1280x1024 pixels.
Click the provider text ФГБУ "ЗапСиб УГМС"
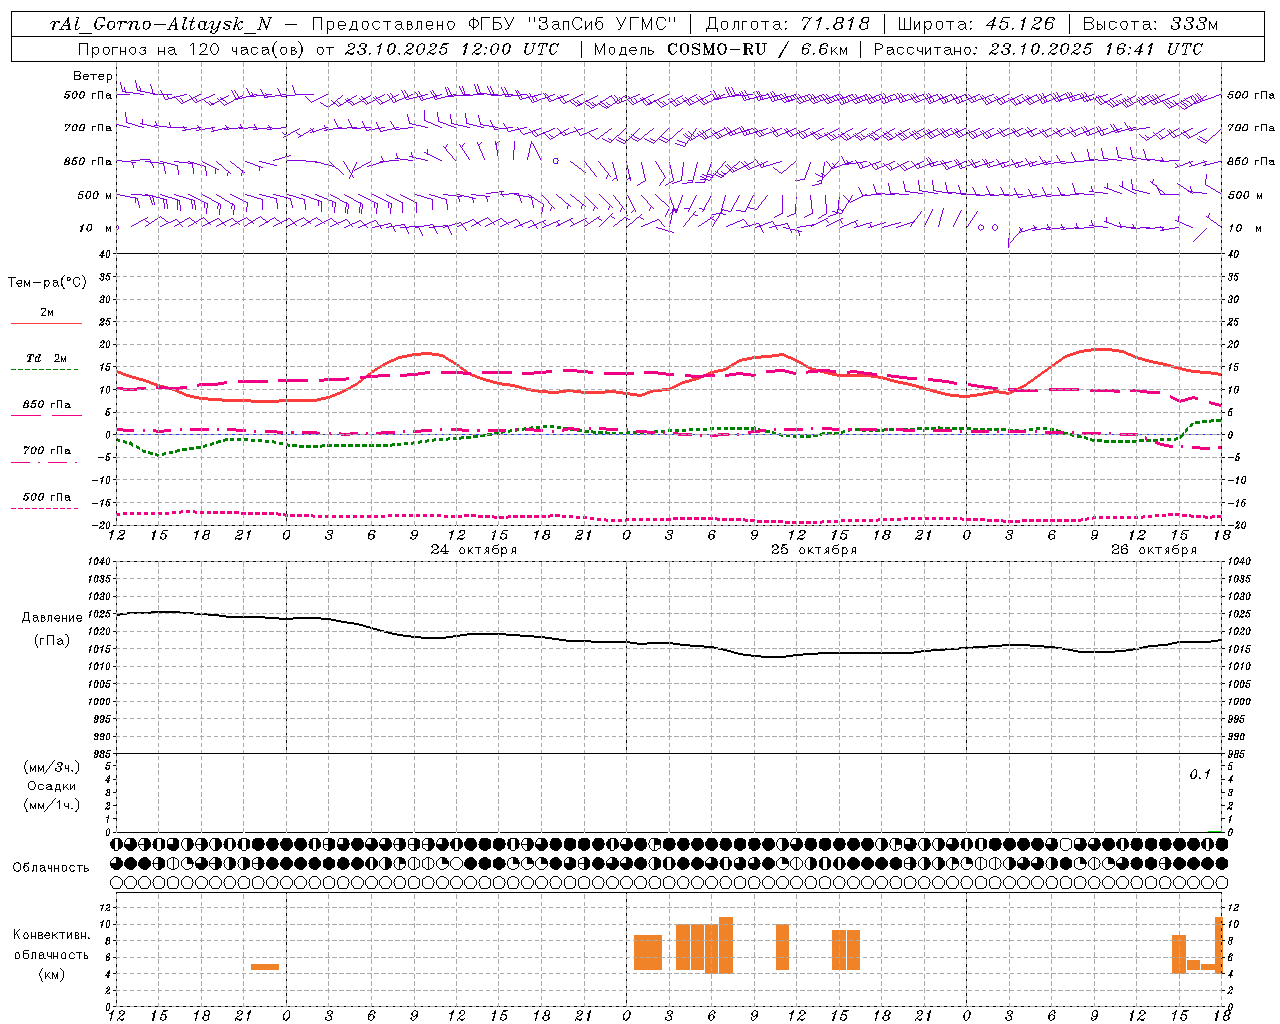[x=572, y=24]
